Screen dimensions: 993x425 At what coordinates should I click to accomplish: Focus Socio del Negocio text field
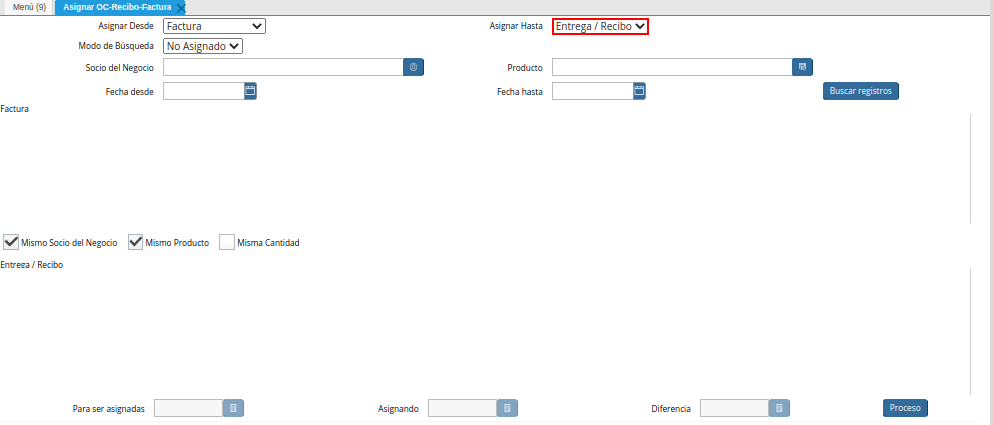coord(284,67)
